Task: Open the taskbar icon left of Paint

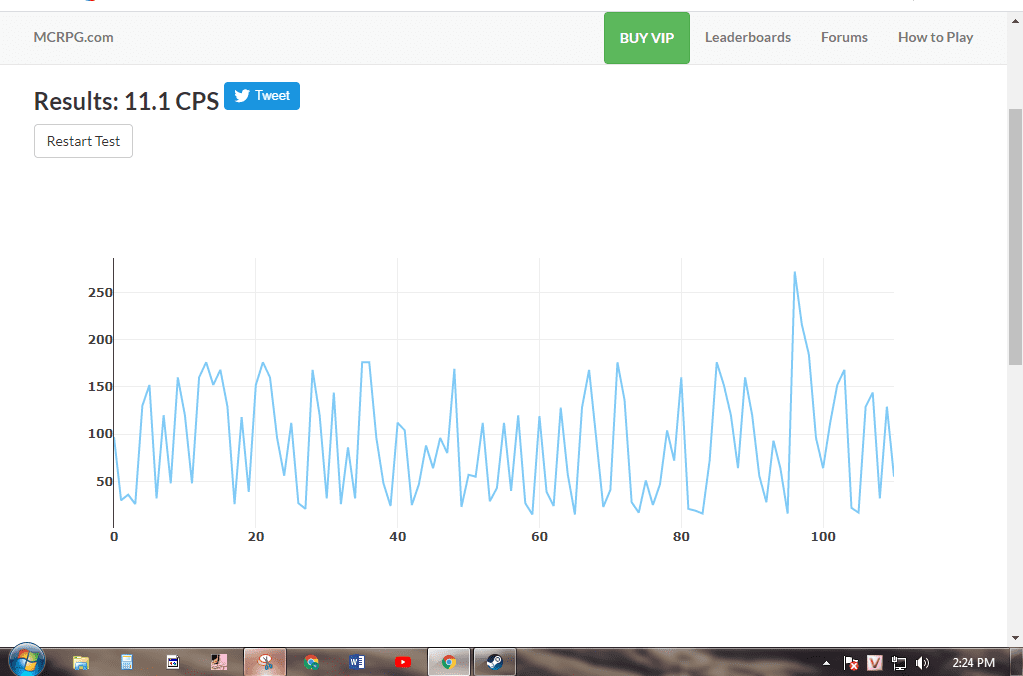Action: click(x=172, y=662)
